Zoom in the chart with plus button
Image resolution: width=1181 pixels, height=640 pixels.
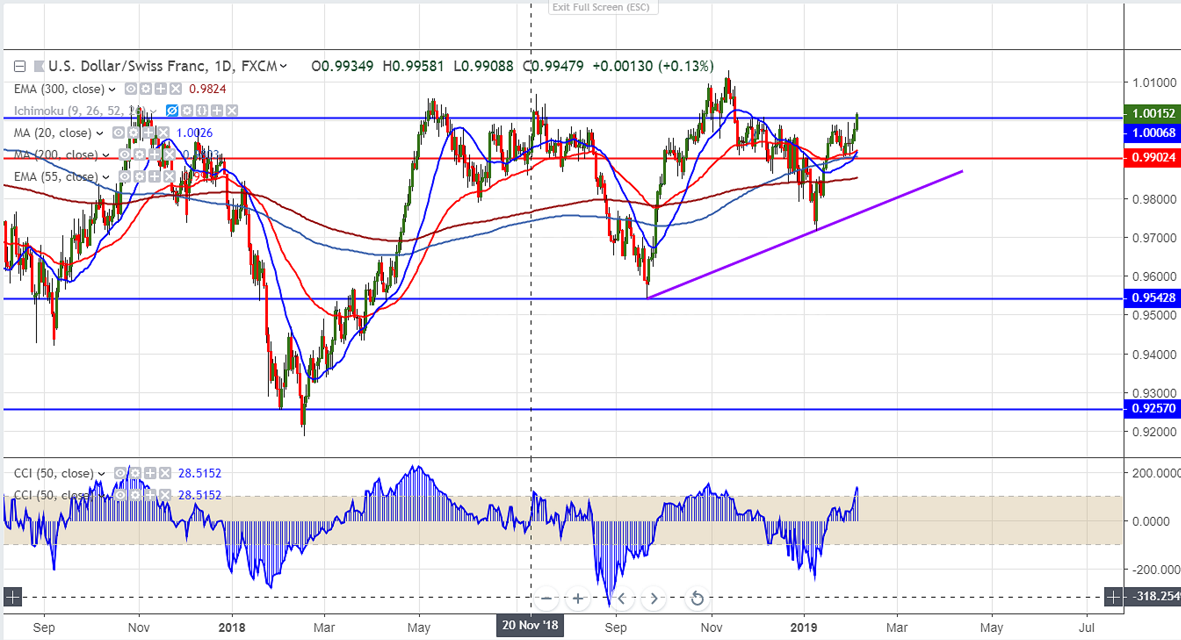tap(578, 599)
